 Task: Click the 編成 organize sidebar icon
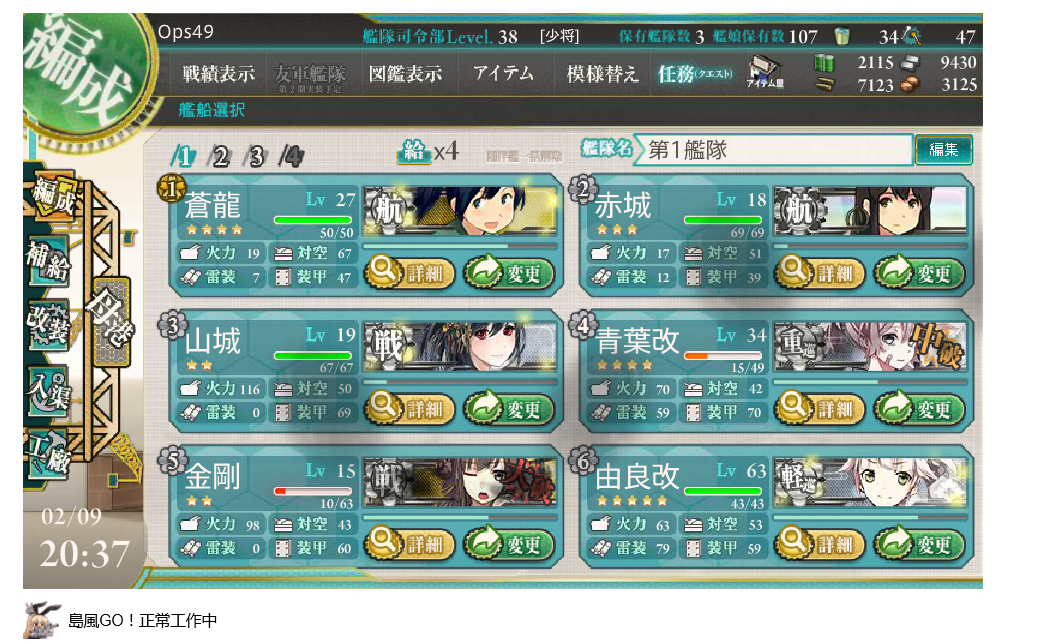coord(53,196)
